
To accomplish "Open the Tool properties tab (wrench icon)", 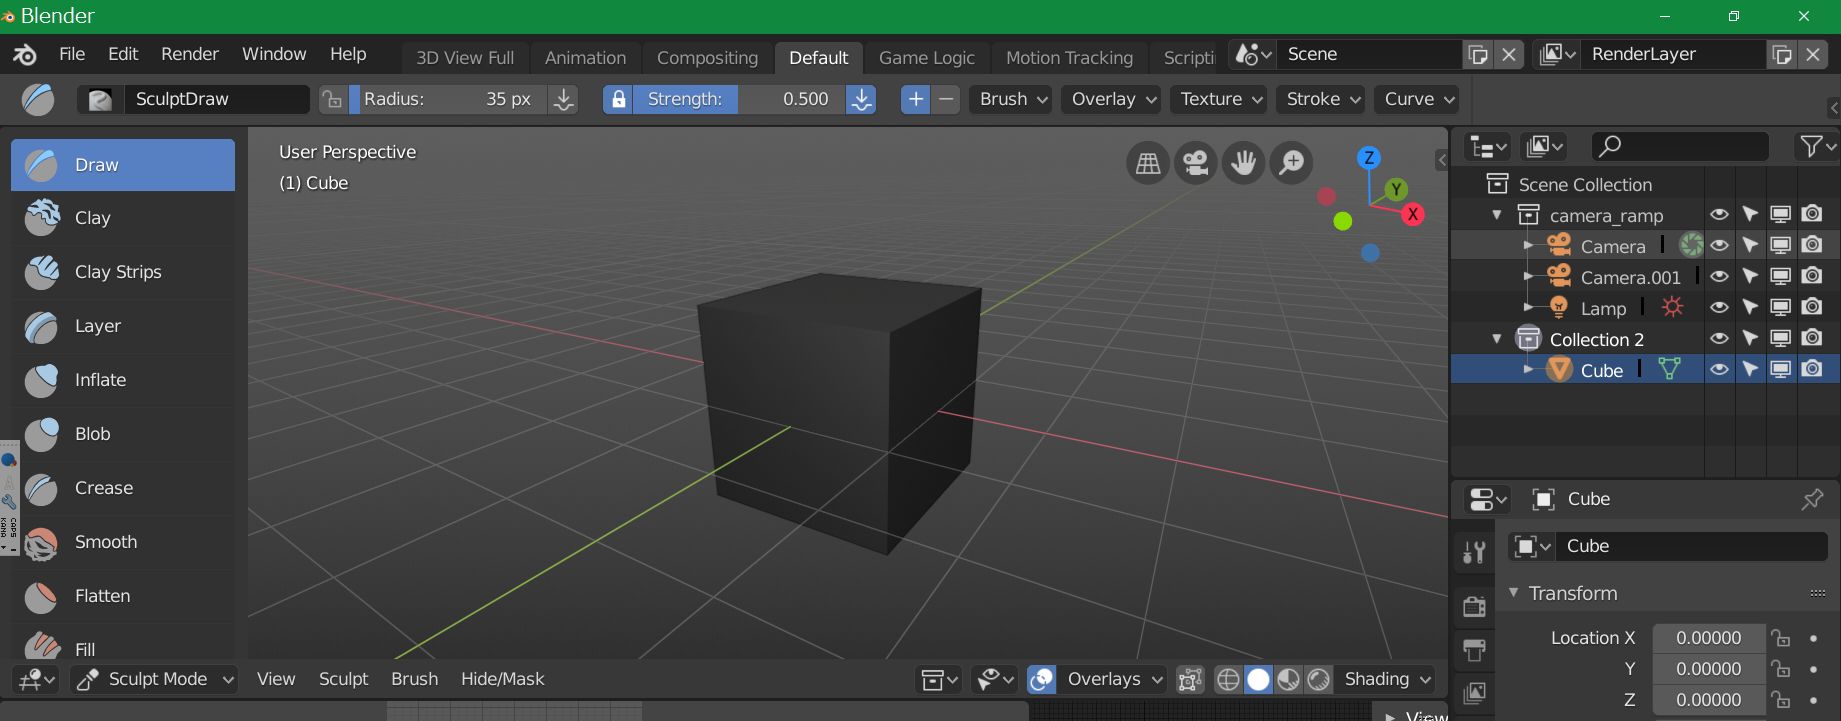I will pos(1474,552).
